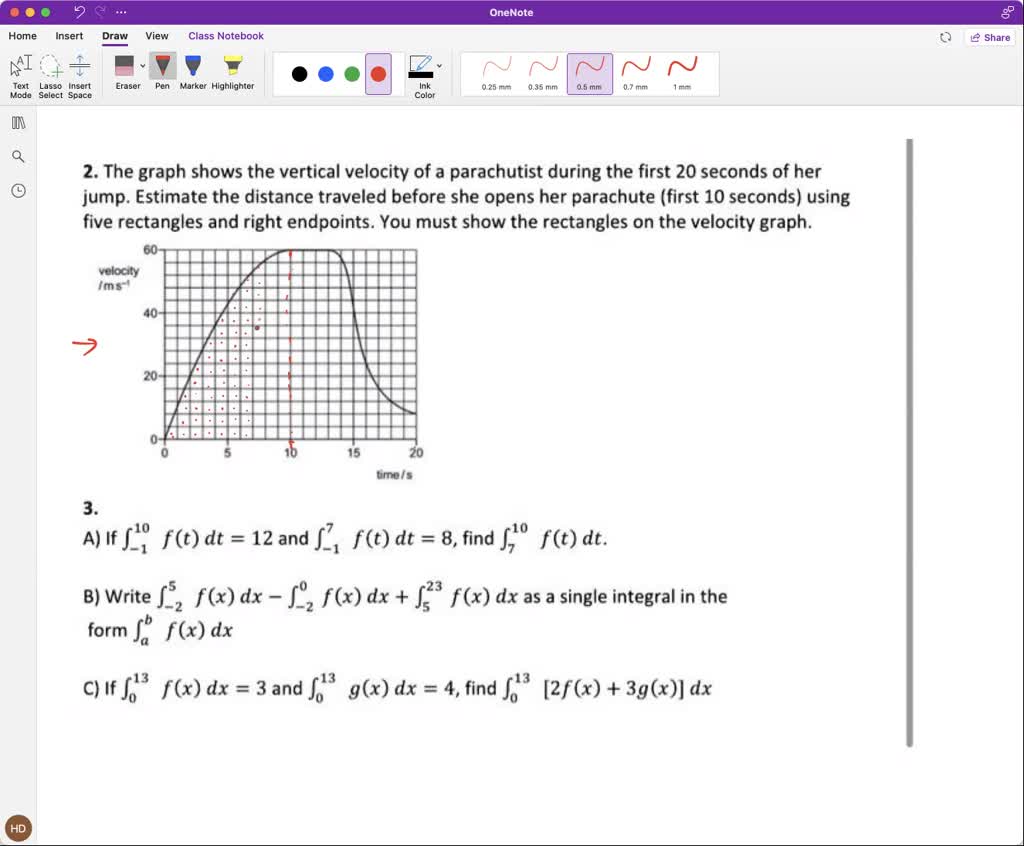Viewport: 1024px width, 846px height.
Task: Click the Share button
Action: (x=990, y=37)
